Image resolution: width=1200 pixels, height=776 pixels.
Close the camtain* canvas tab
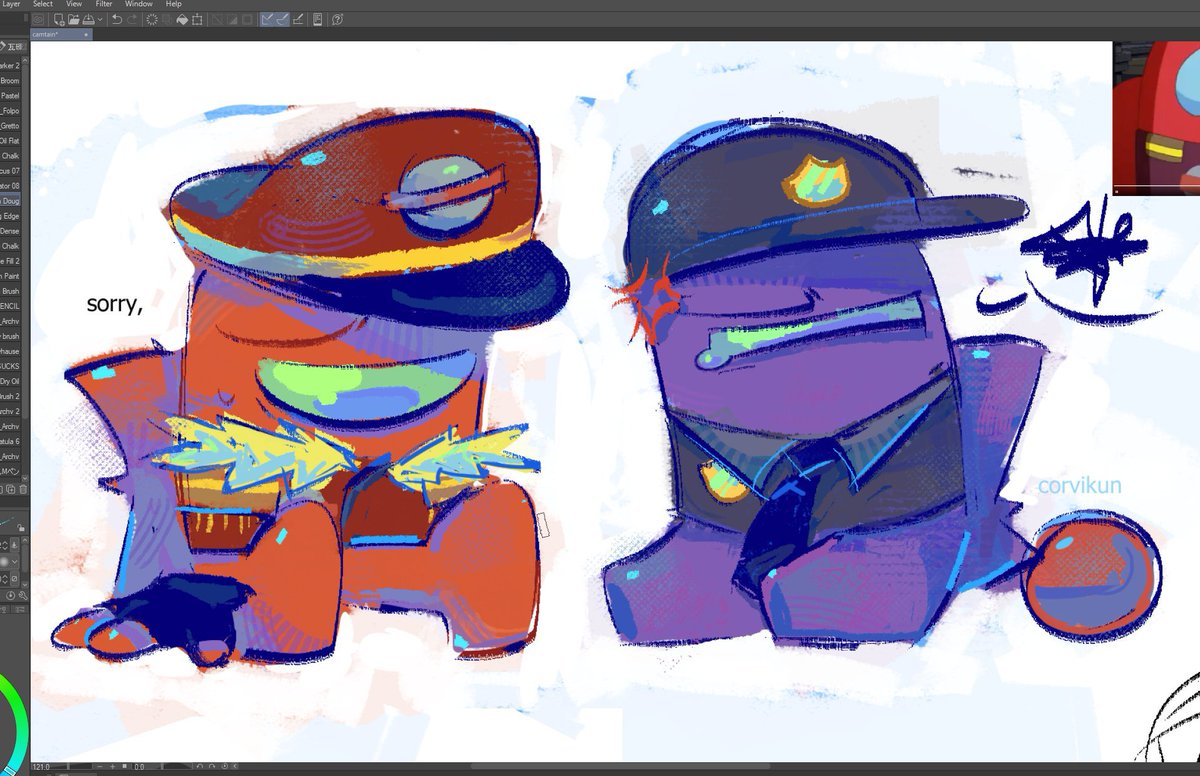click(x=86, y=34)
